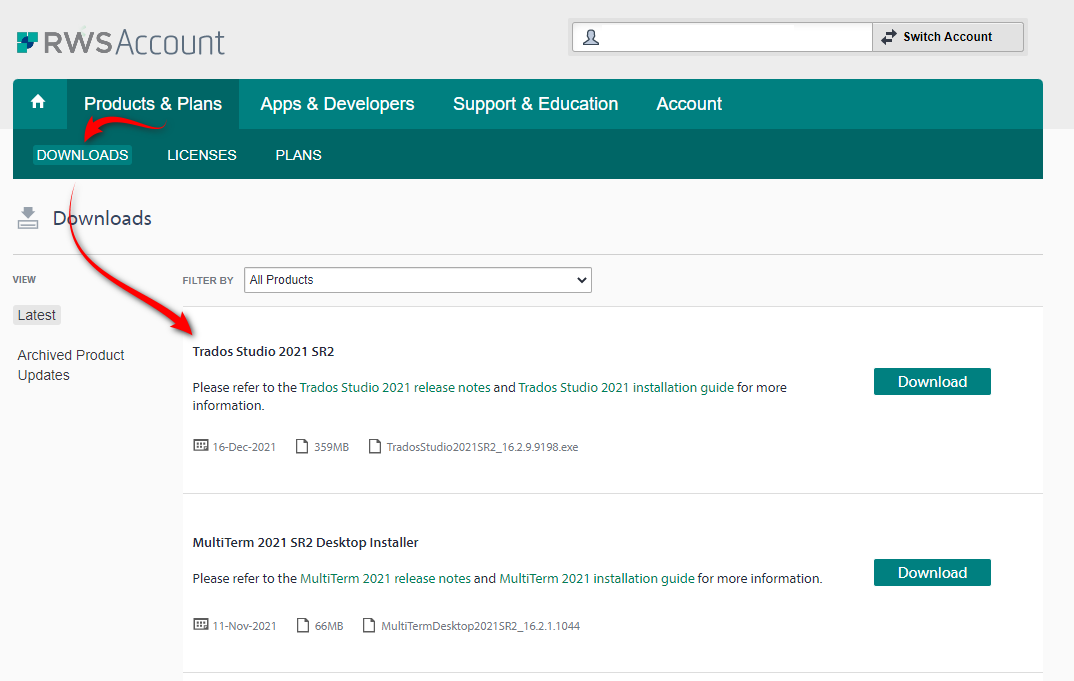Select the LICENSES submenu item
Screen dimensions: 1074x681
tap(202, 155)
